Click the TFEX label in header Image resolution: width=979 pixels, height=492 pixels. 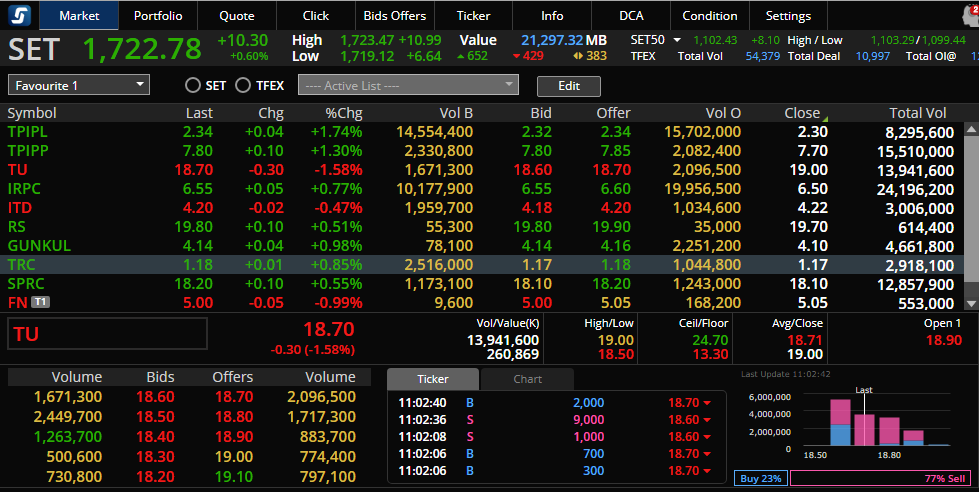[642, 56]
